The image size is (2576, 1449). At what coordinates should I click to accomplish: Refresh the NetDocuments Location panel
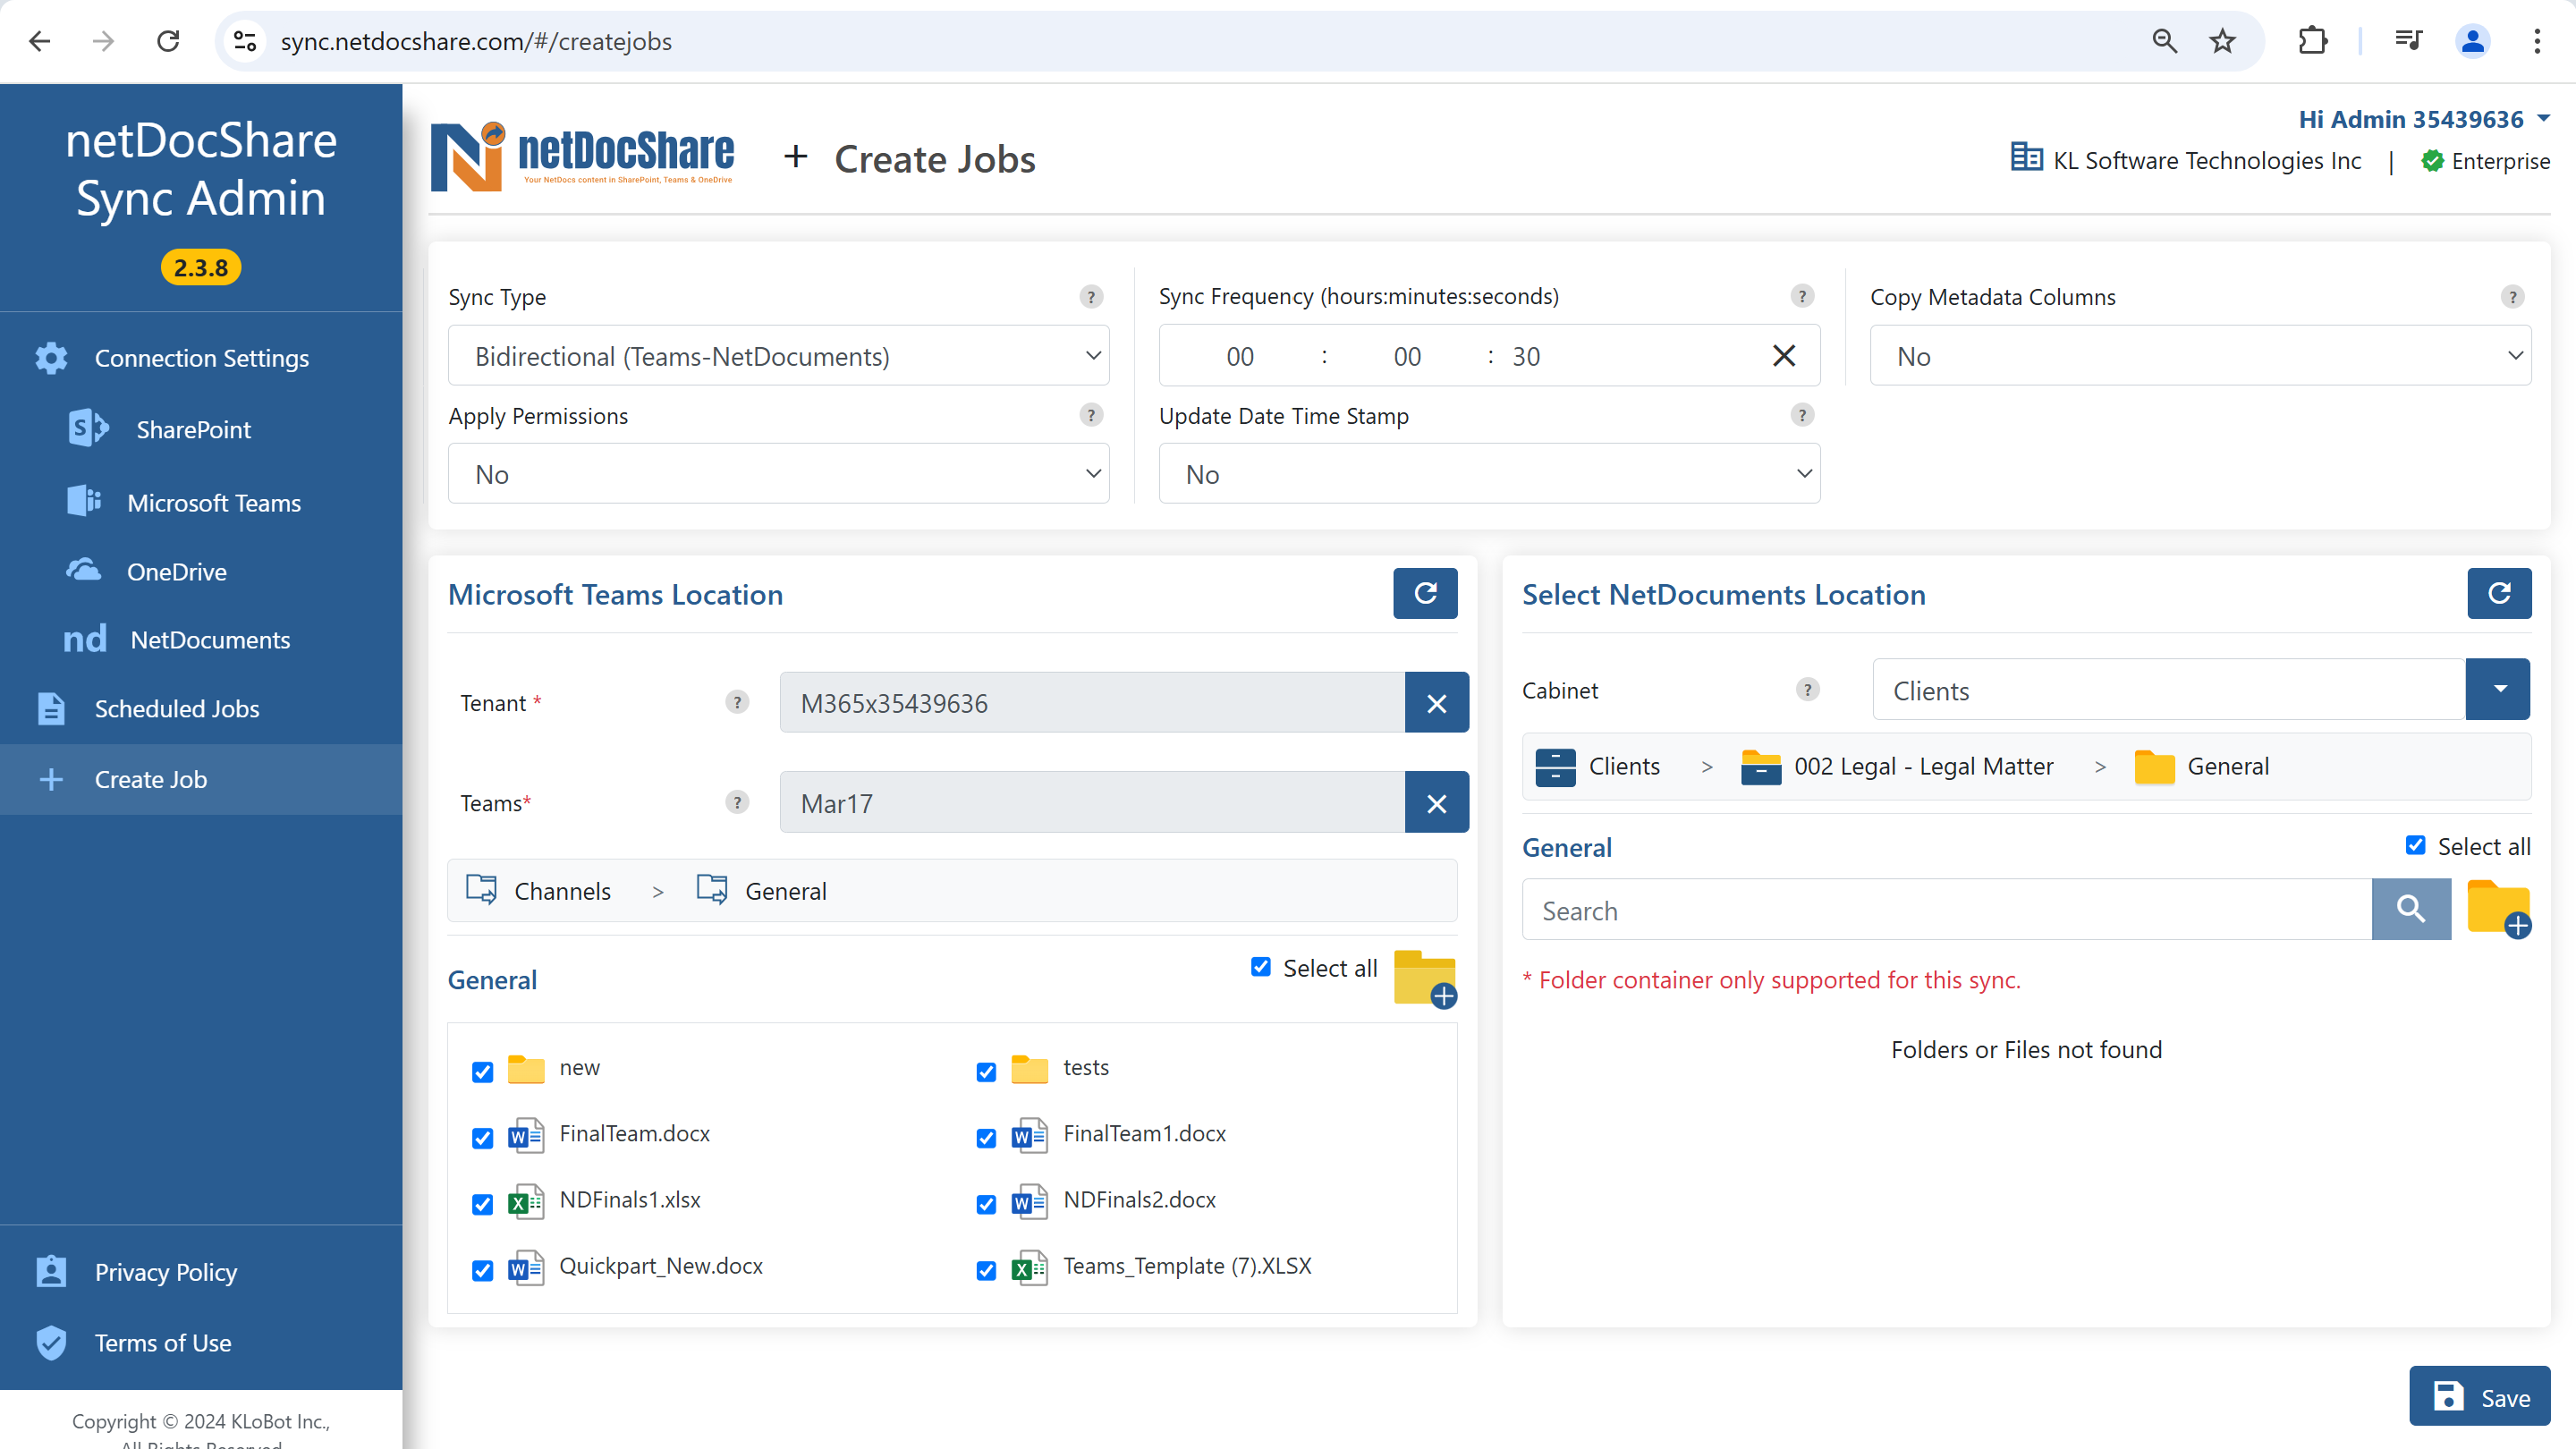point(2499,593)
